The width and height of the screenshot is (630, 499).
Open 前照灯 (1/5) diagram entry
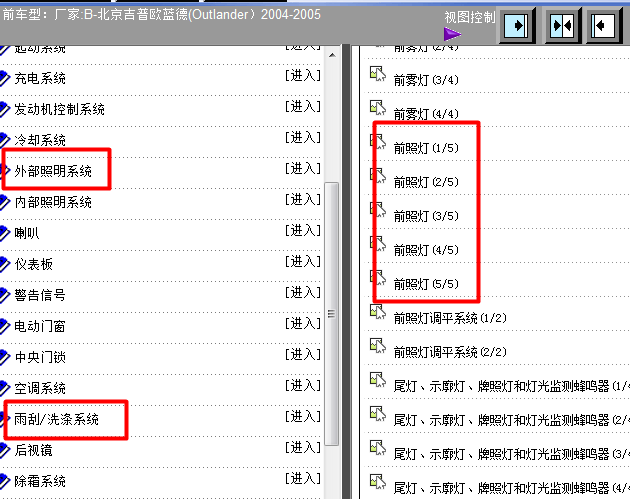426,148
